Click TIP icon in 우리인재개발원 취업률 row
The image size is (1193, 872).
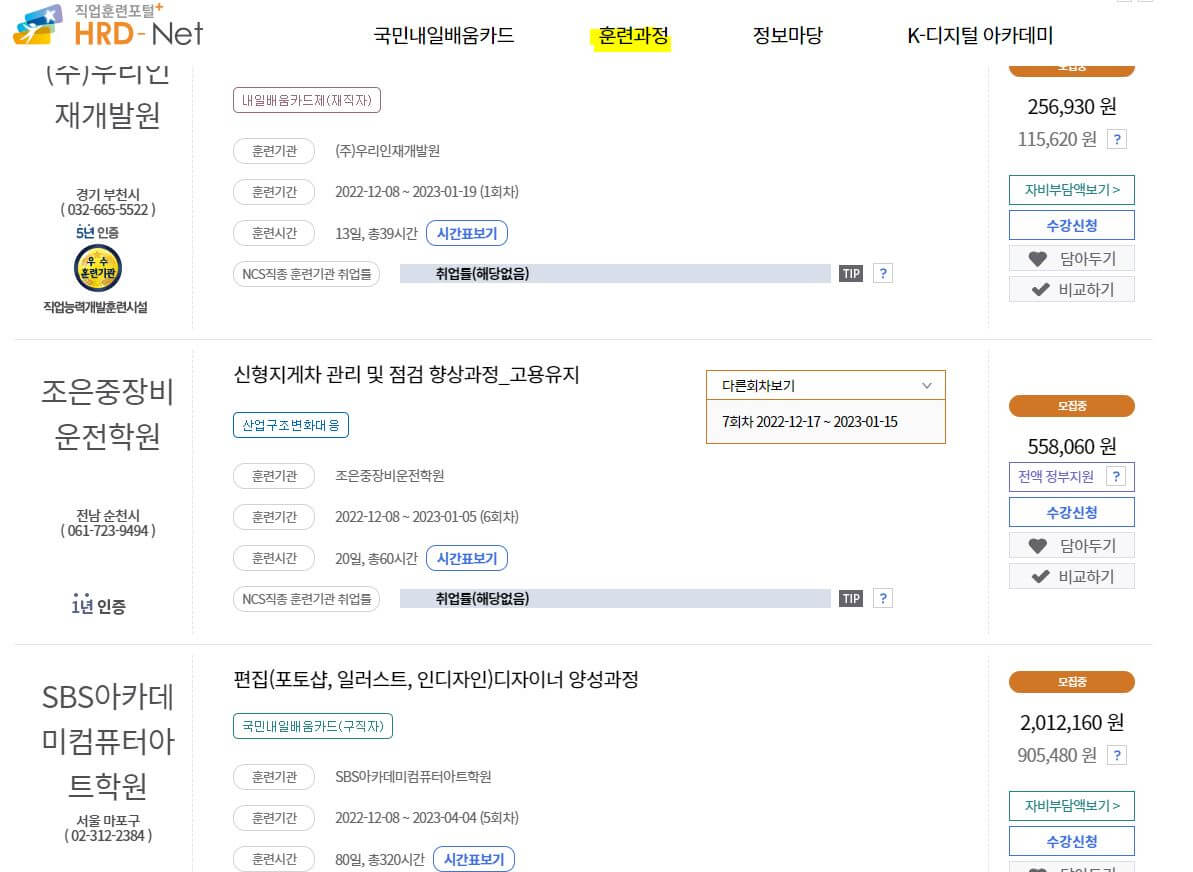tap(851, 274)
